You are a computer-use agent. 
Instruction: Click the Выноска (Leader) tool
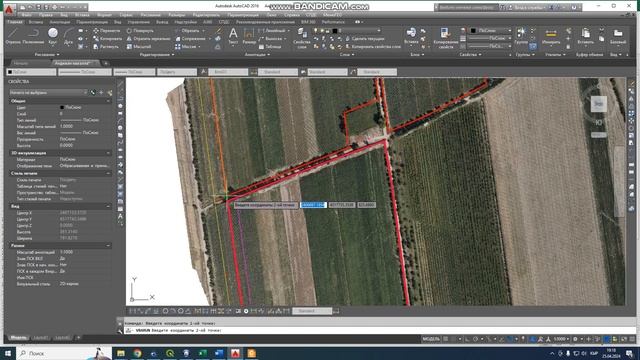(271, 39)
